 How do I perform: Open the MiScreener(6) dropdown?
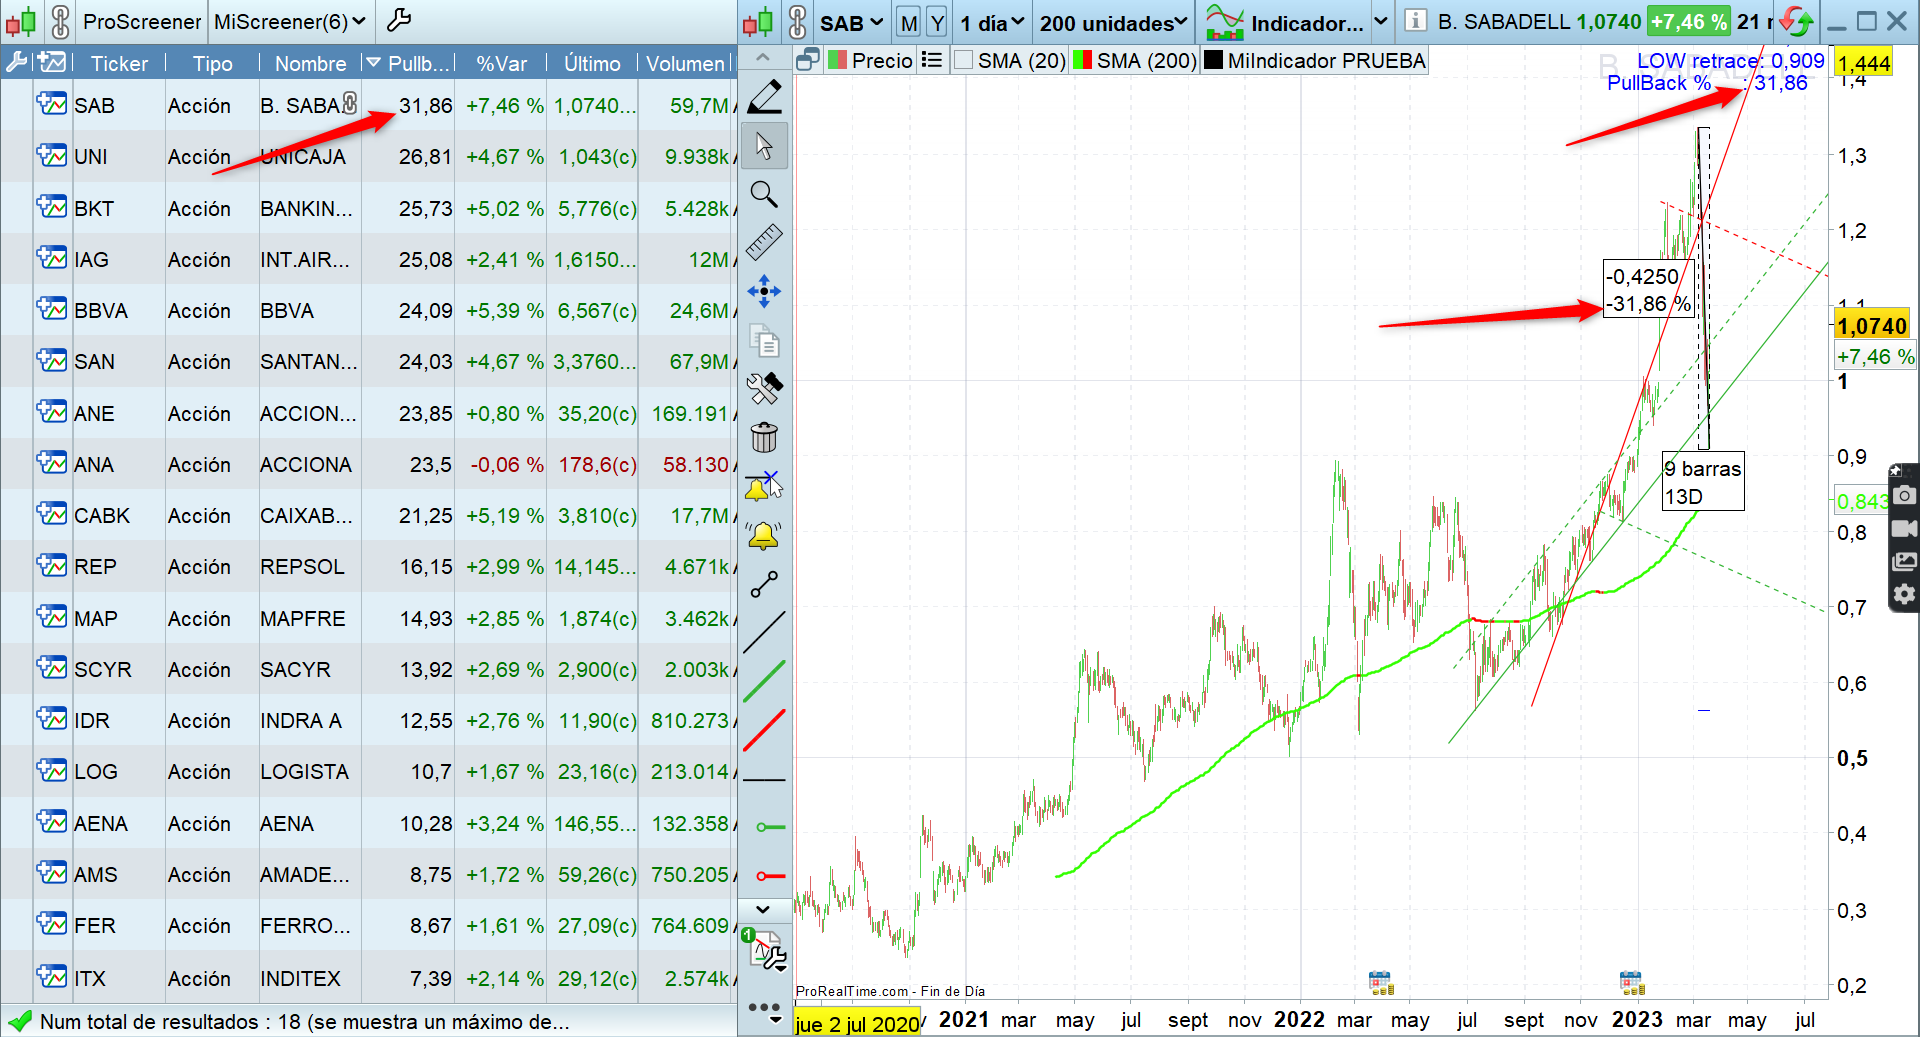[x=290, y=21]
